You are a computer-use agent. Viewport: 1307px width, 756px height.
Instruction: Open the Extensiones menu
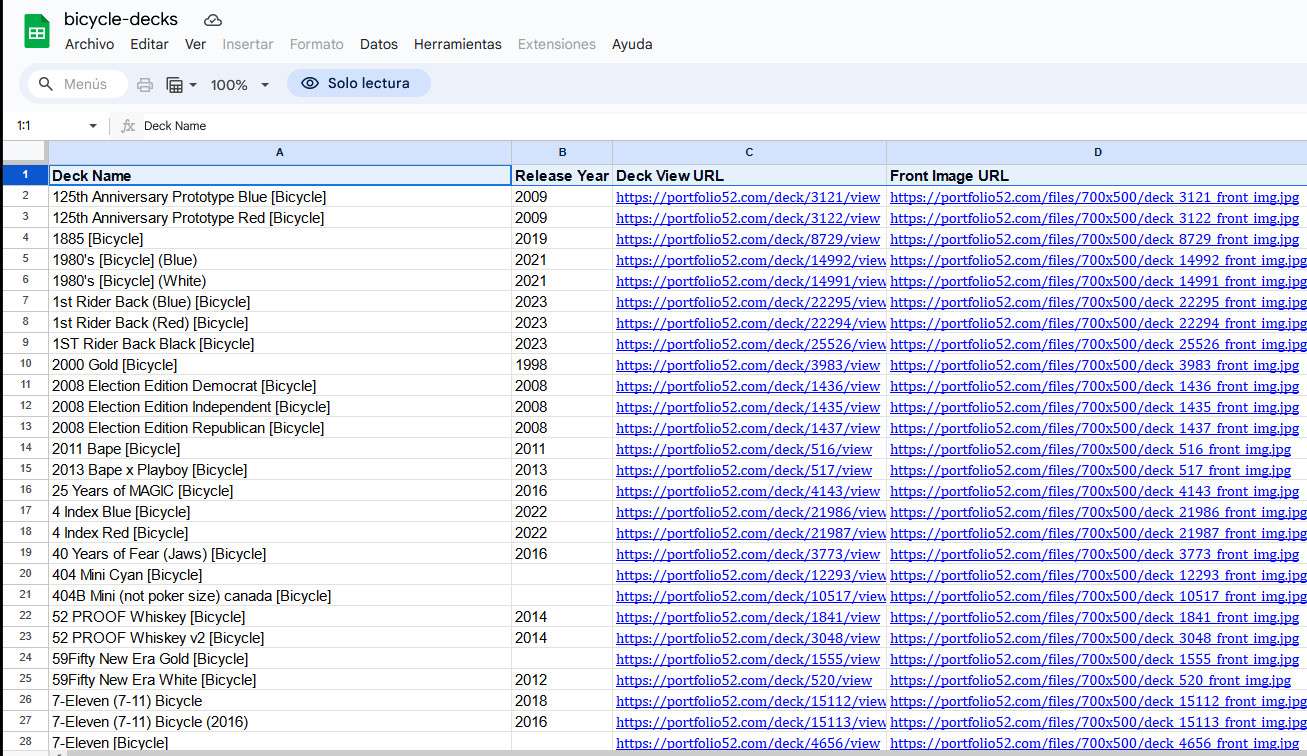[557, 44]
